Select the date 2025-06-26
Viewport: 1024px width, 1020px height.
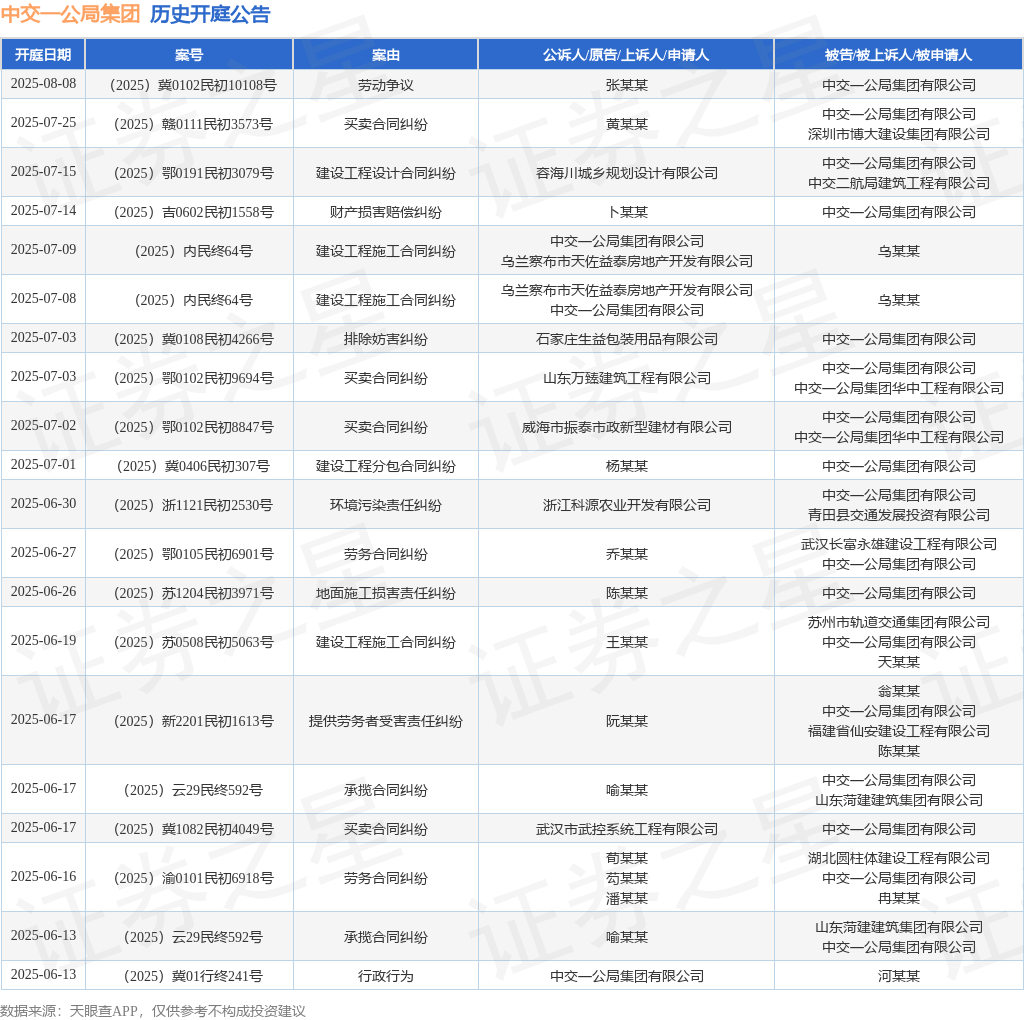tap(43, 592)
